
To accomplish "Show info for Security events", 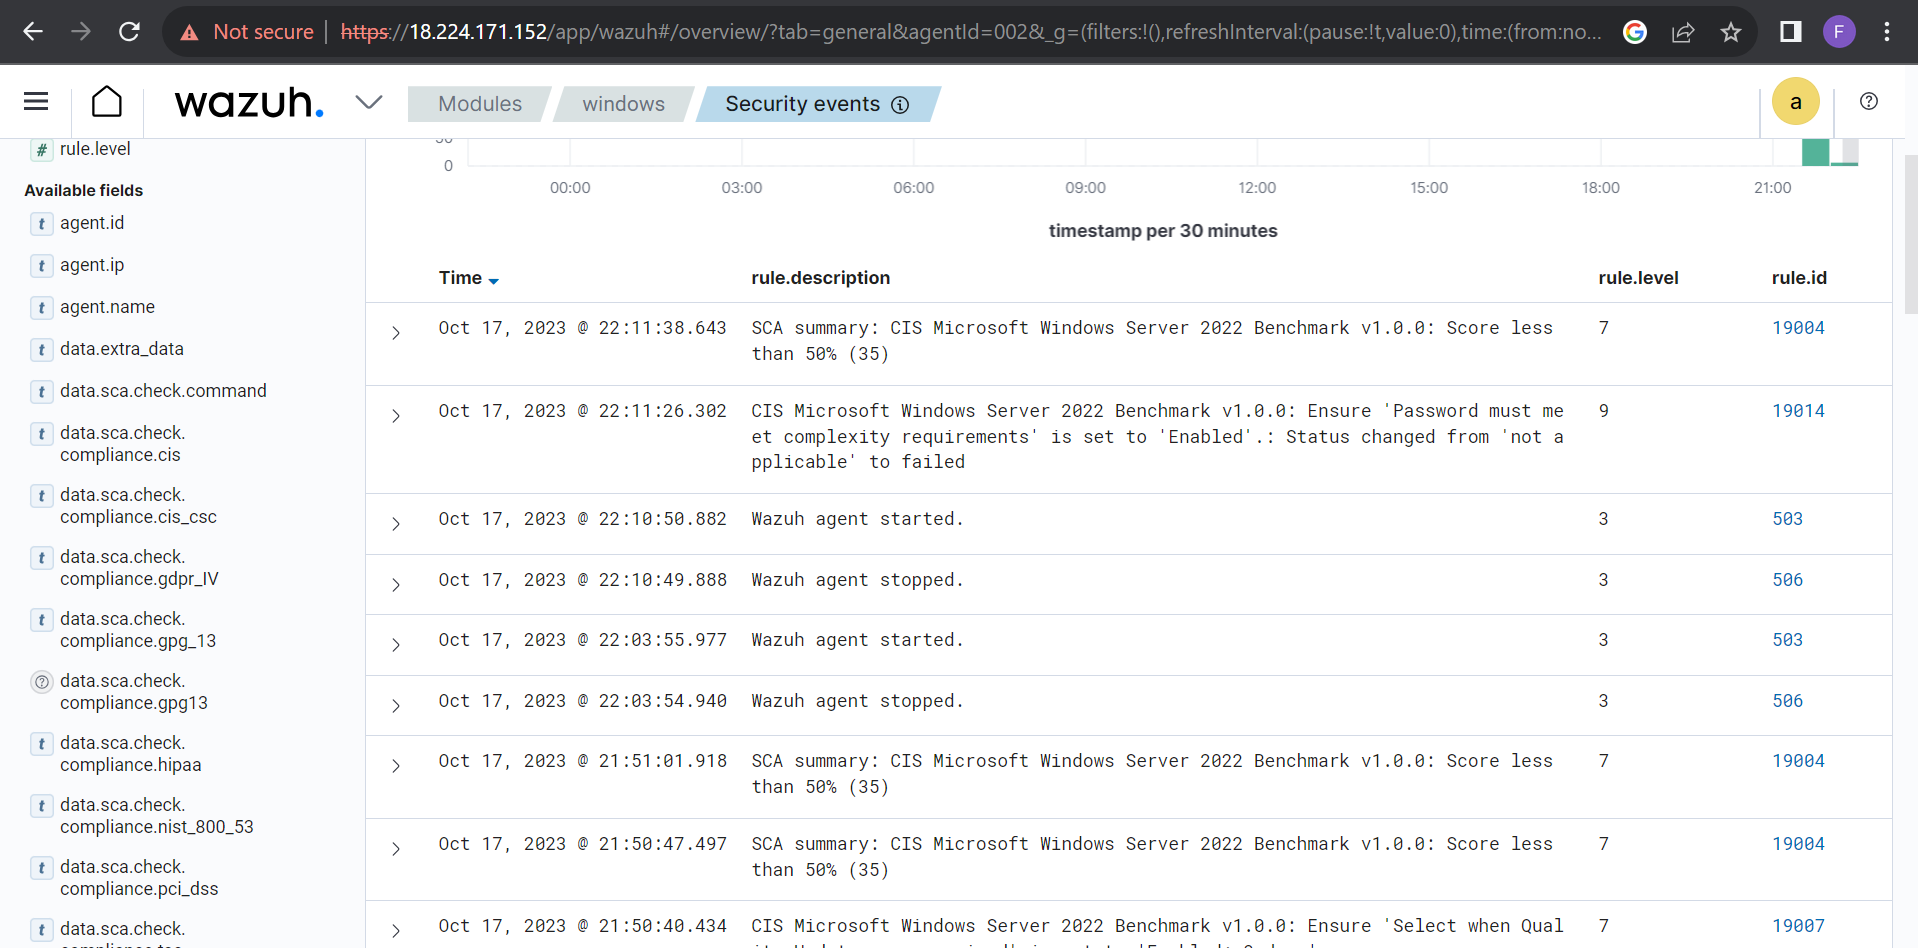I will tap(900, 105).
